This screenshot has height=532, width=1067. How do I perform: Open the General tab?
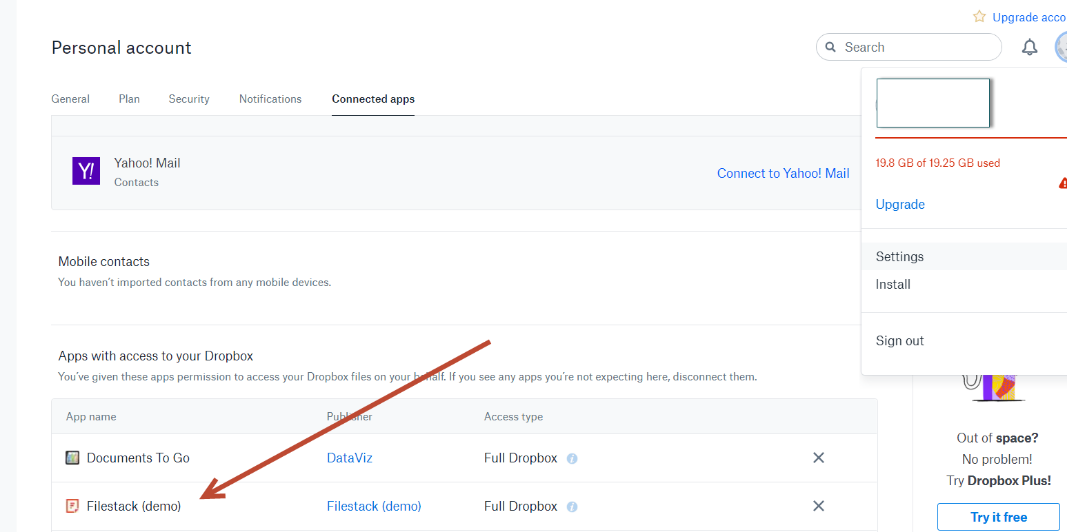pos(70,99)
